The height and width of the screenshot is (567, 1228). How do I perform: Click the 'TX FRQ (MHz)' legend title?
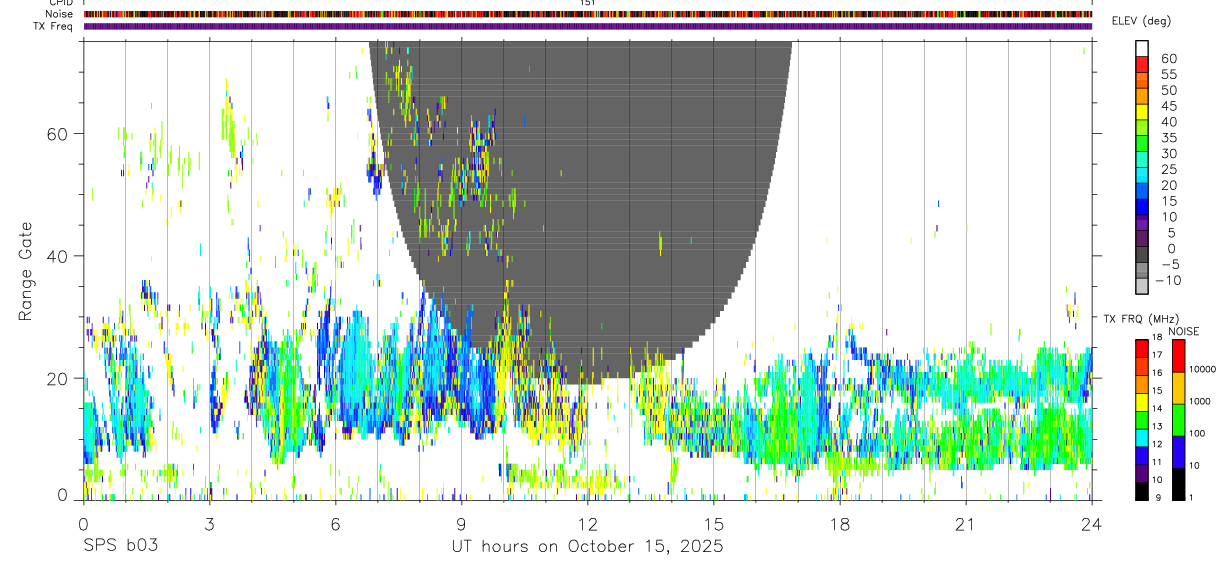click(1141, 318)
